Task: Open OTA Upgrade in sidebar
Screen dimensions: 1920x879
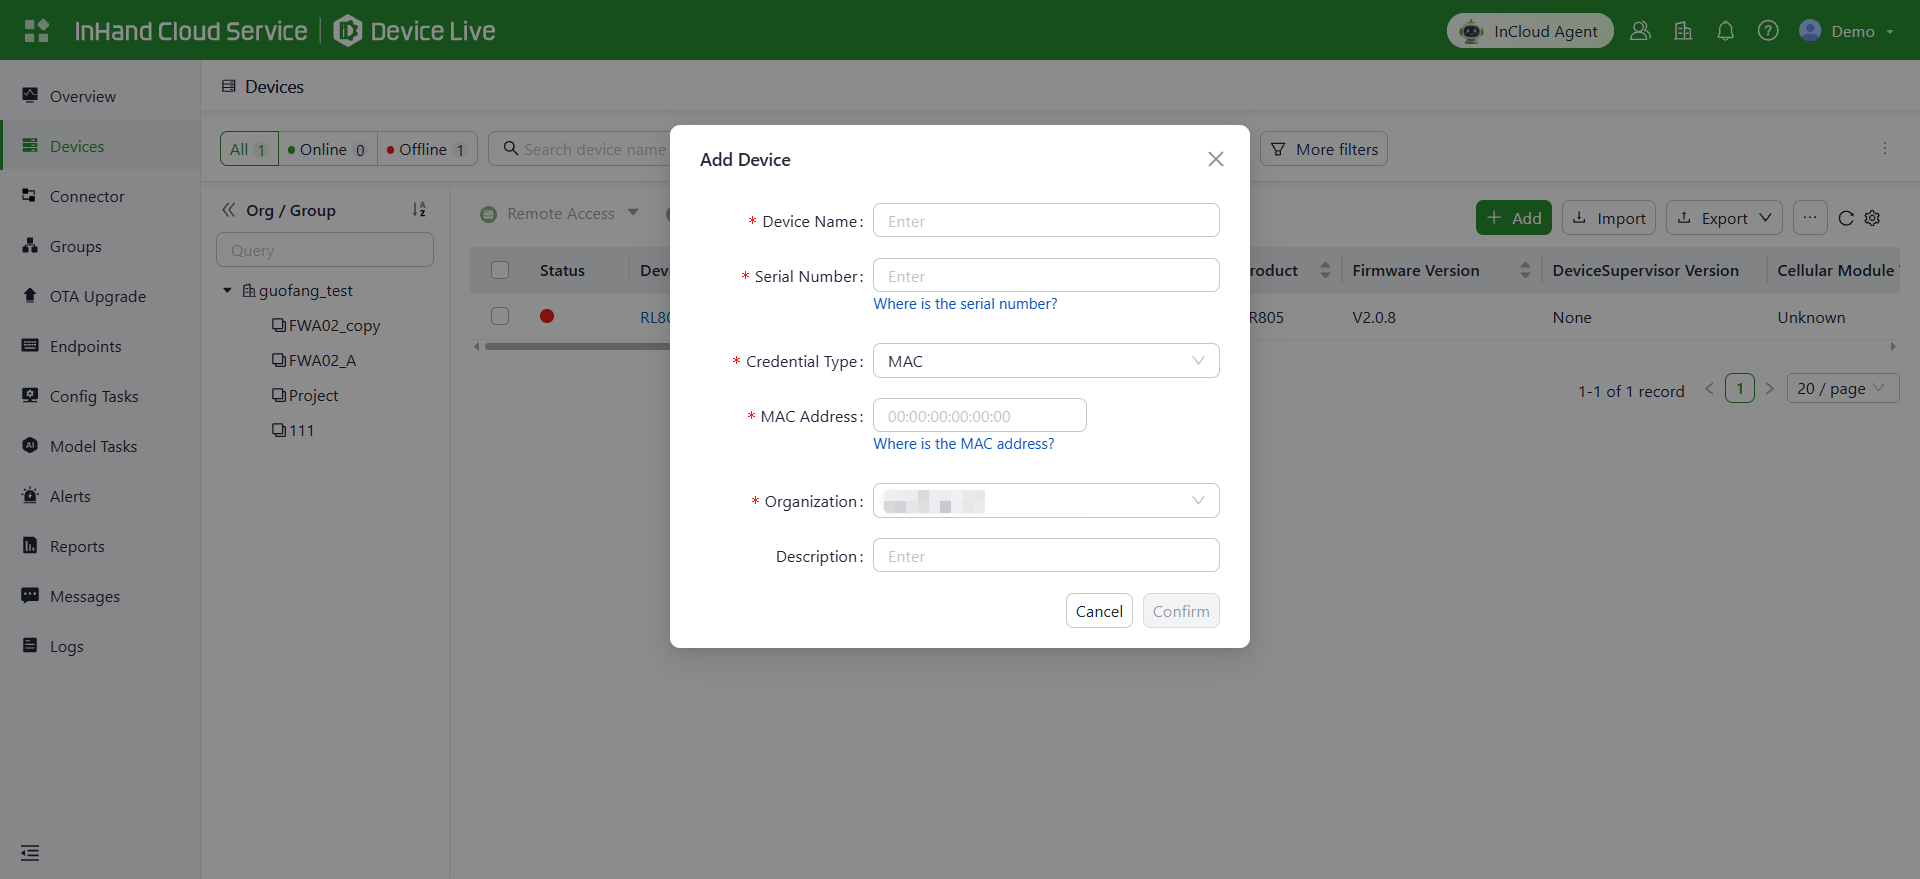Action: click(x=98, y=296)
